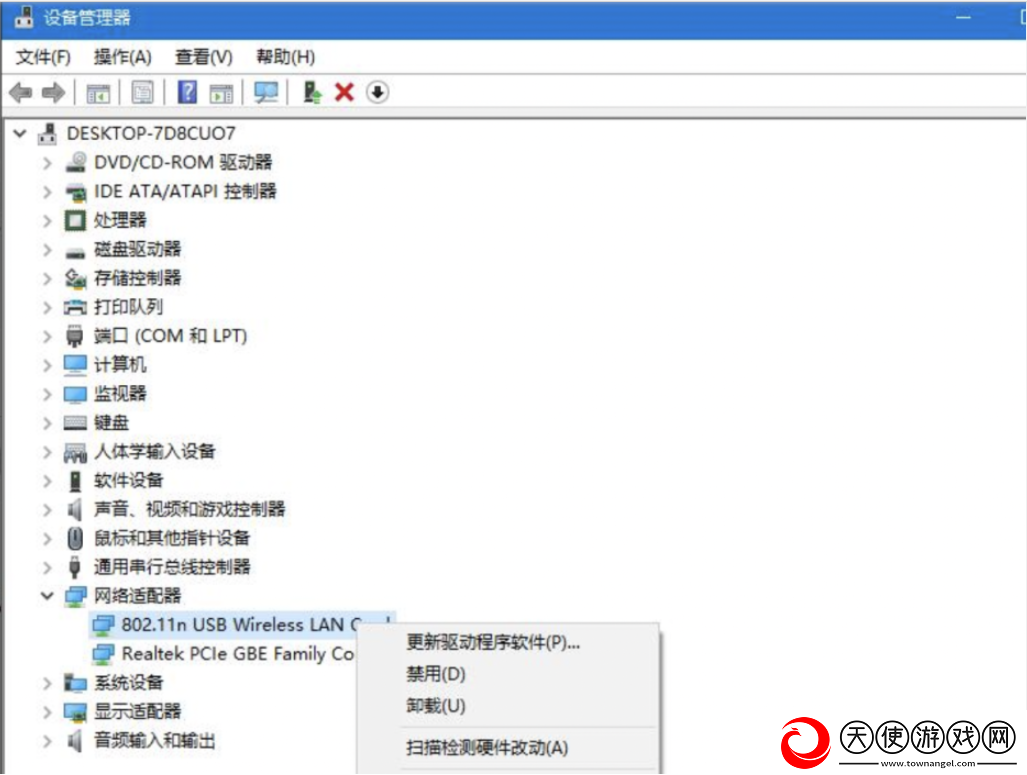Viewport: 1027px width, 775px height.
Task: Click the 计算机 monitor icon
Action: click(x=75, y=365)
